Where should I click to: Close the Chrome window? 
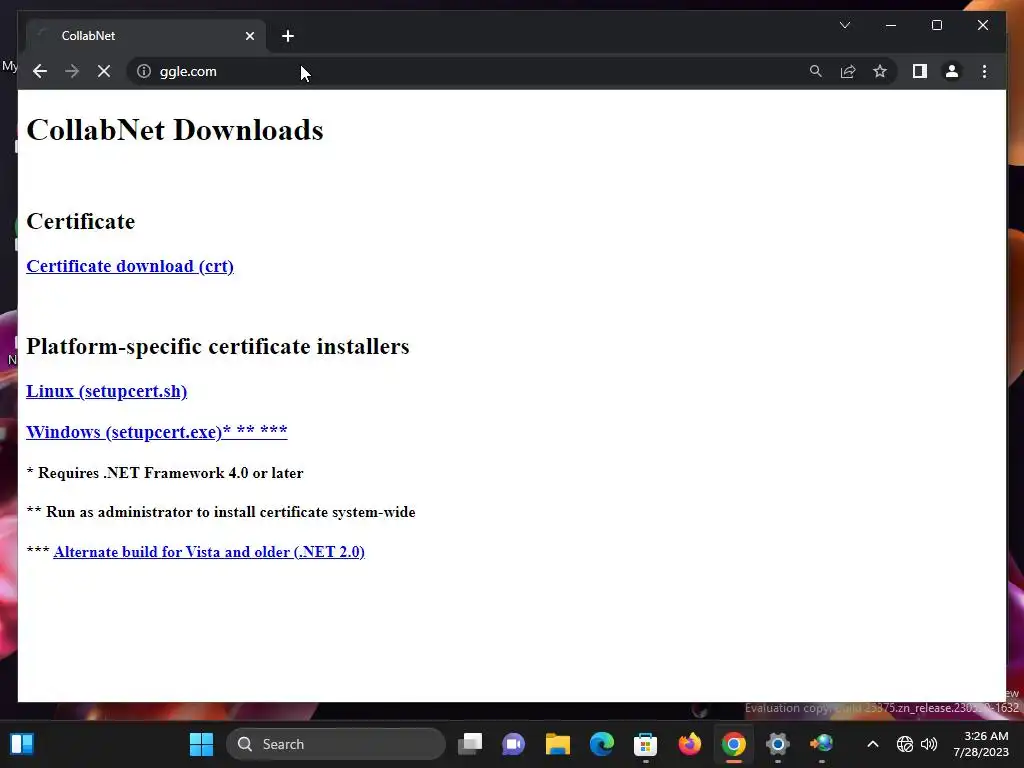click(982, 25)
